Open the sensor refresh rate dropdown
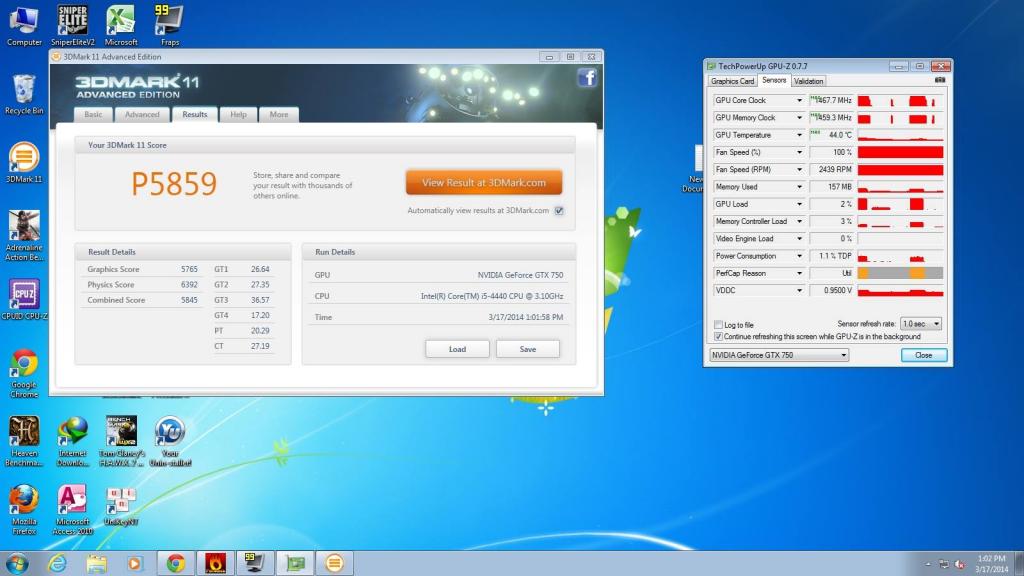This screenshot has width=1024, height=576. point(921,324)
